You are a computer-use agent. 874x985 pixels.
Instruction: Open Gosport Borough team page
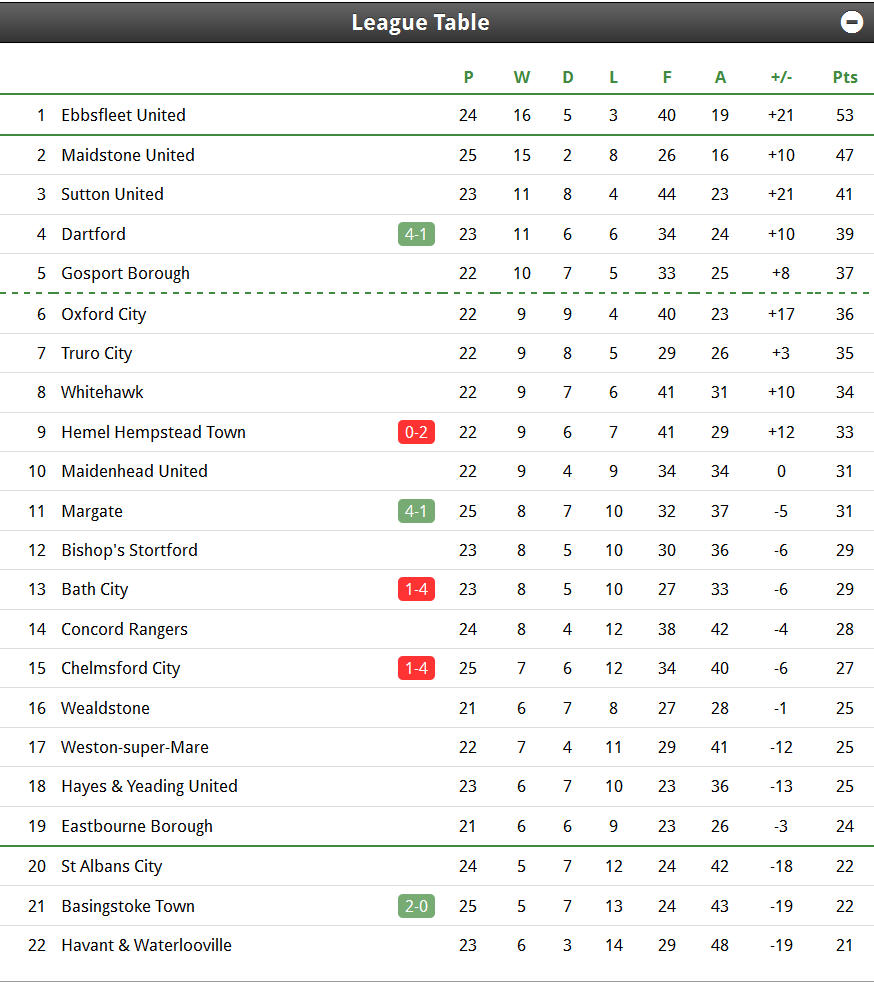pyautogui.click(x=125, y=273)
